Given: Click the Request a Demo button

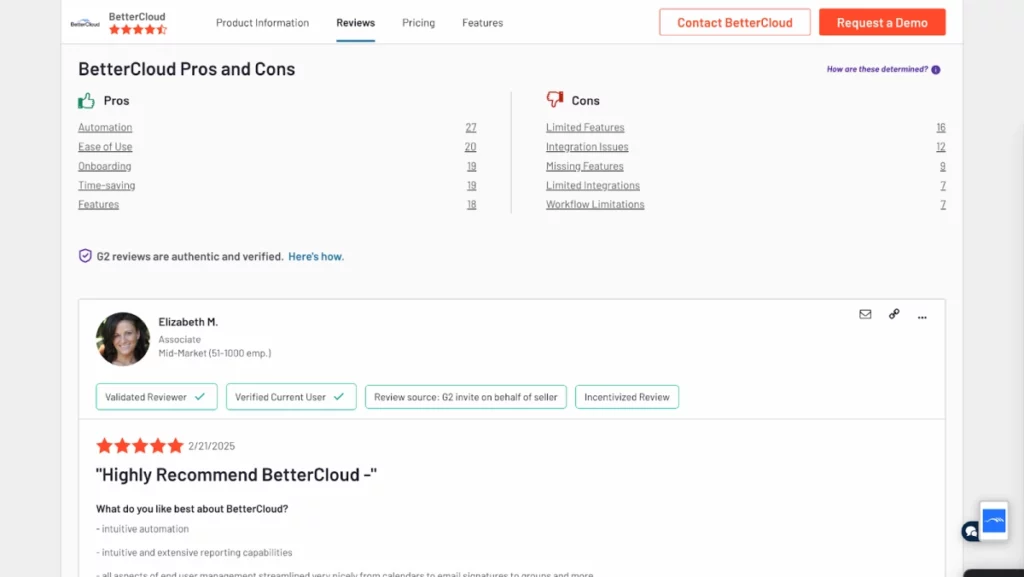Looking at the screenshot, I should [x=882, y=22].
